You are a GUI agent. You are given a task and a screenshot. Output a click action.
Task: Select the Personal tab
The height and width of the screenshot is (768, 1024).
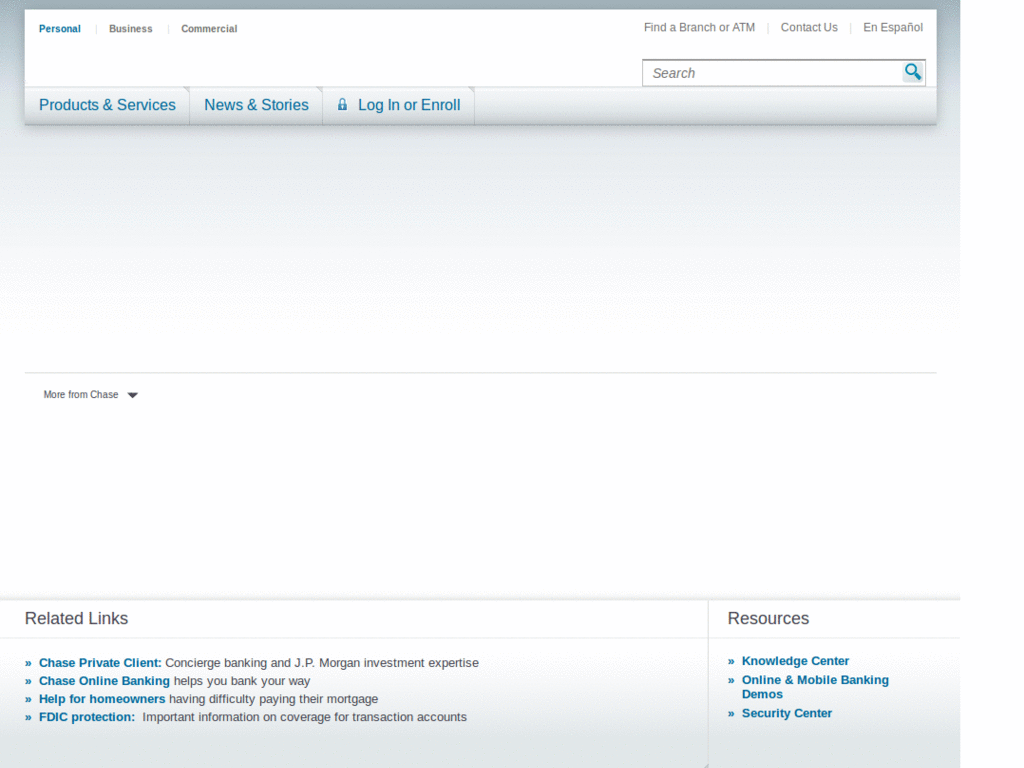(x=59, y=29)
